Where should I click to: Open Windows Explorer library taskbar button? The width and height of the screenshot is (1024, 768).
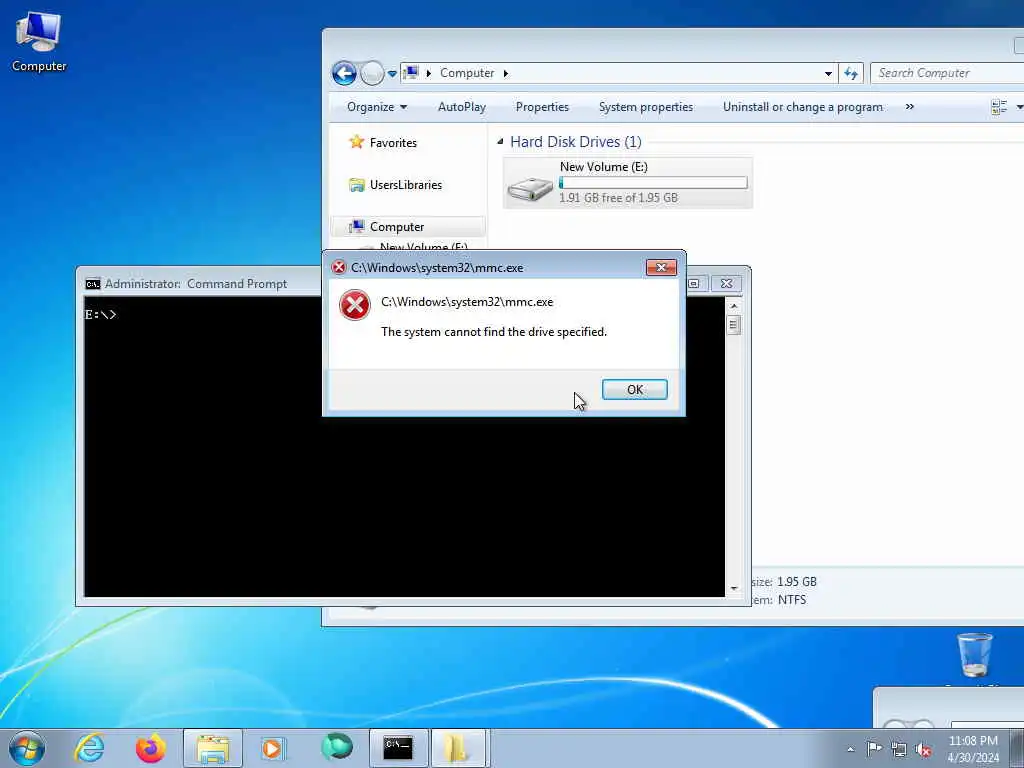212,748
